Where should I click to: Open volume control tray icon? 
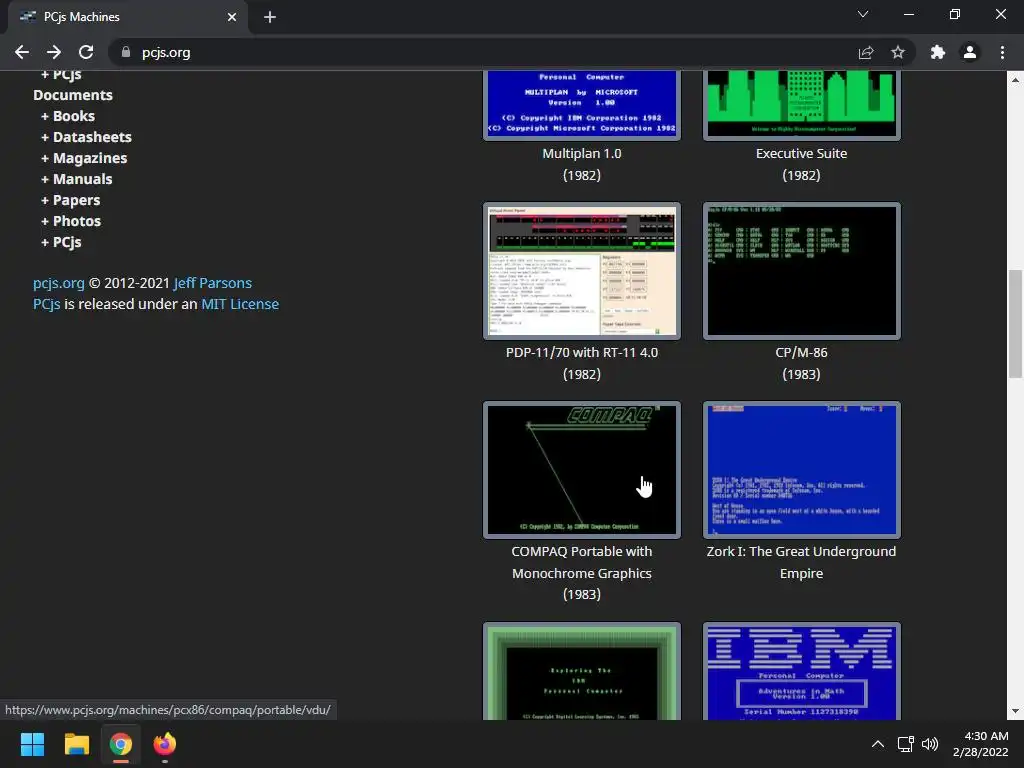point(930,744)
